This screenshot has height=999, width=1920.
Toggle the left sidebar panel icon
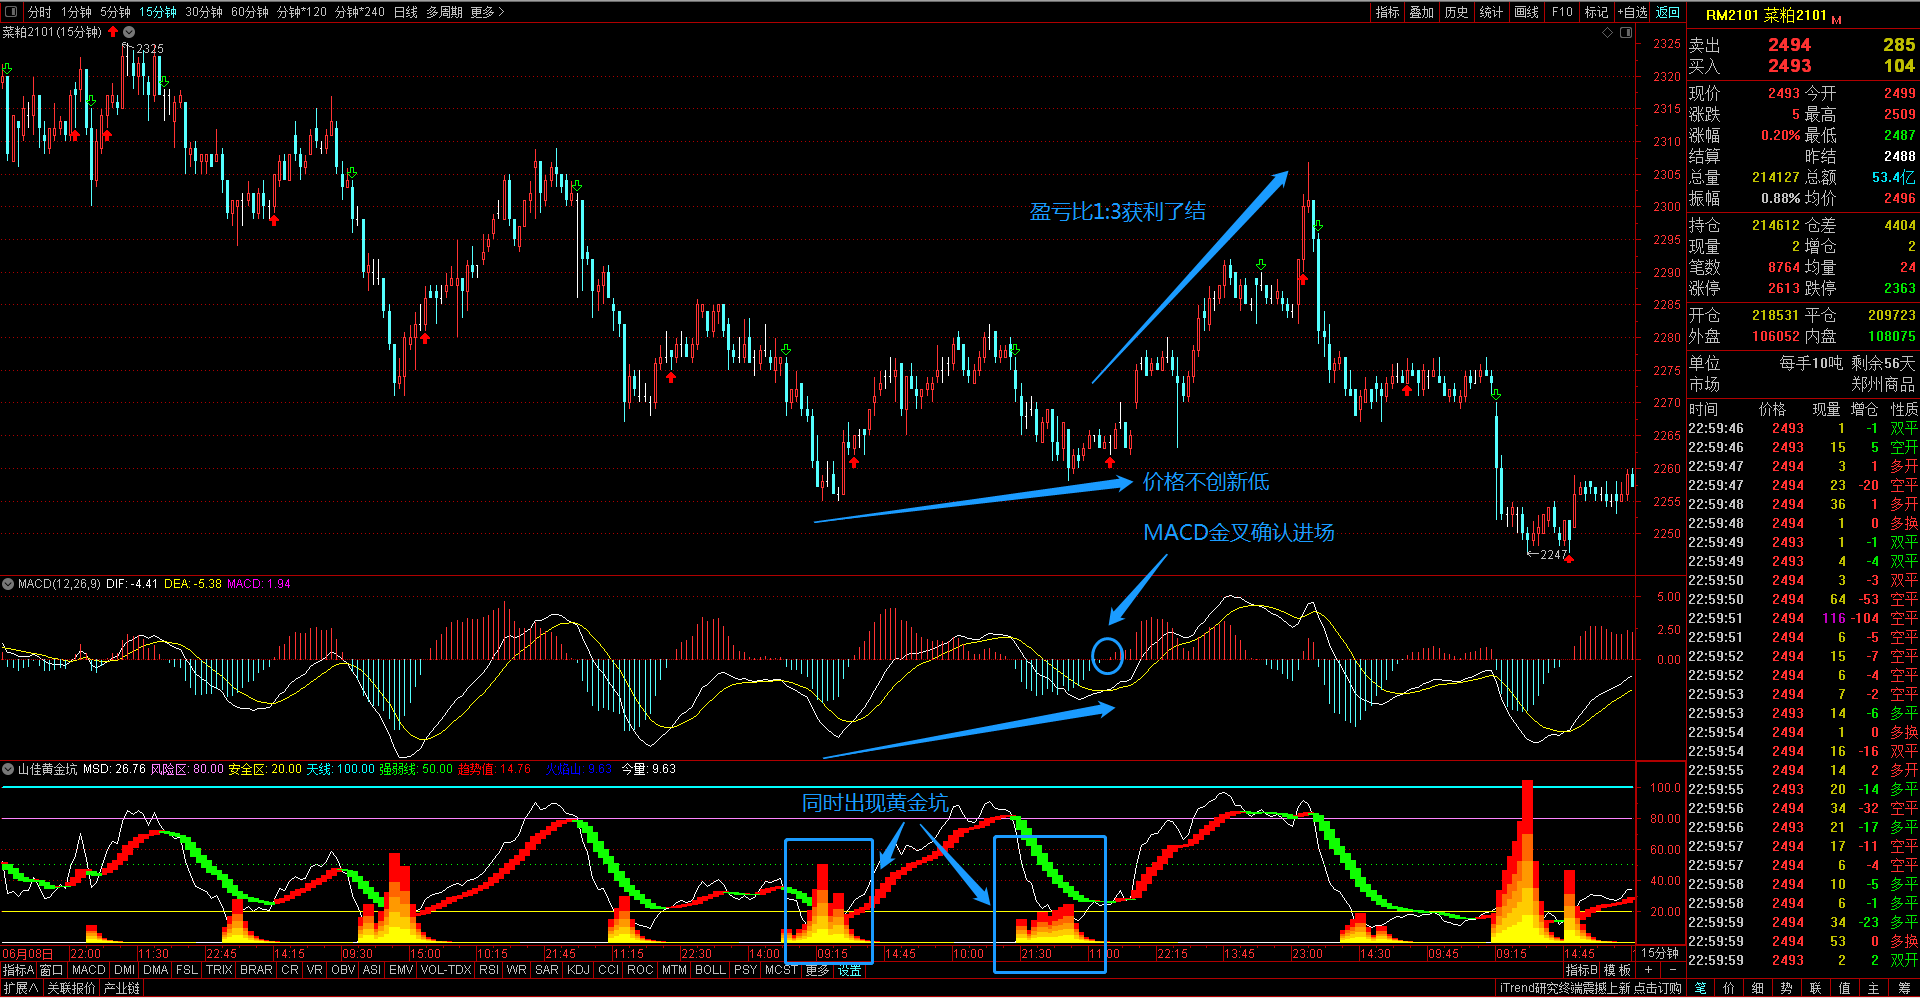click(x=11, y=12)
